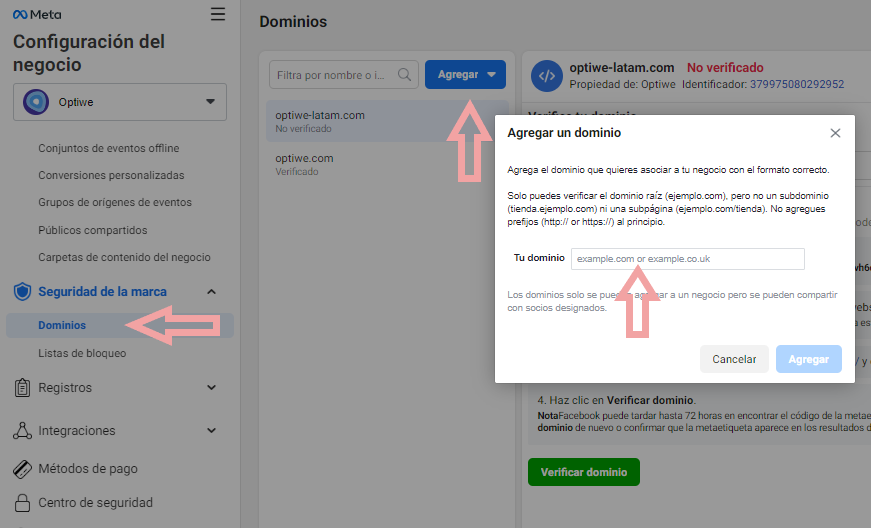Screen dimensions: 871x528
Task: Click the Centro de seguridad lock icon
Action: click(22, 503)
